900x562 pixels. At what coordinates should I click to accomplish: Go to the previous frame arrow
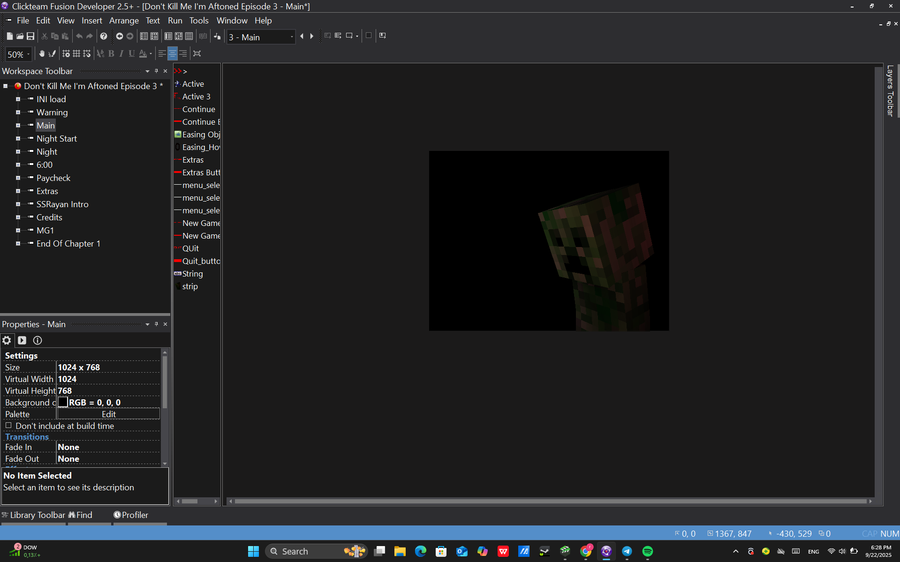pos(302,36)
